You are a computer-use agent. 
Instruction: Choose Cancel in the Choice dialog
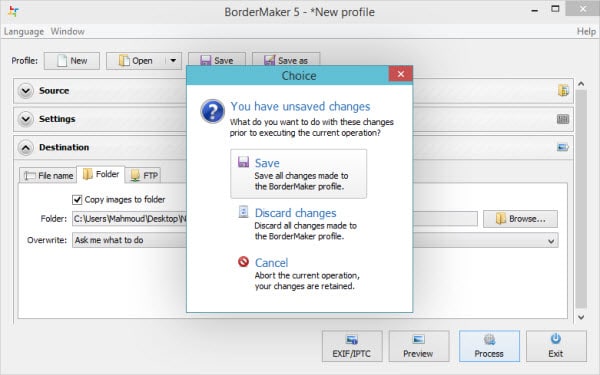pyautogui.click(x=298, y=274)
